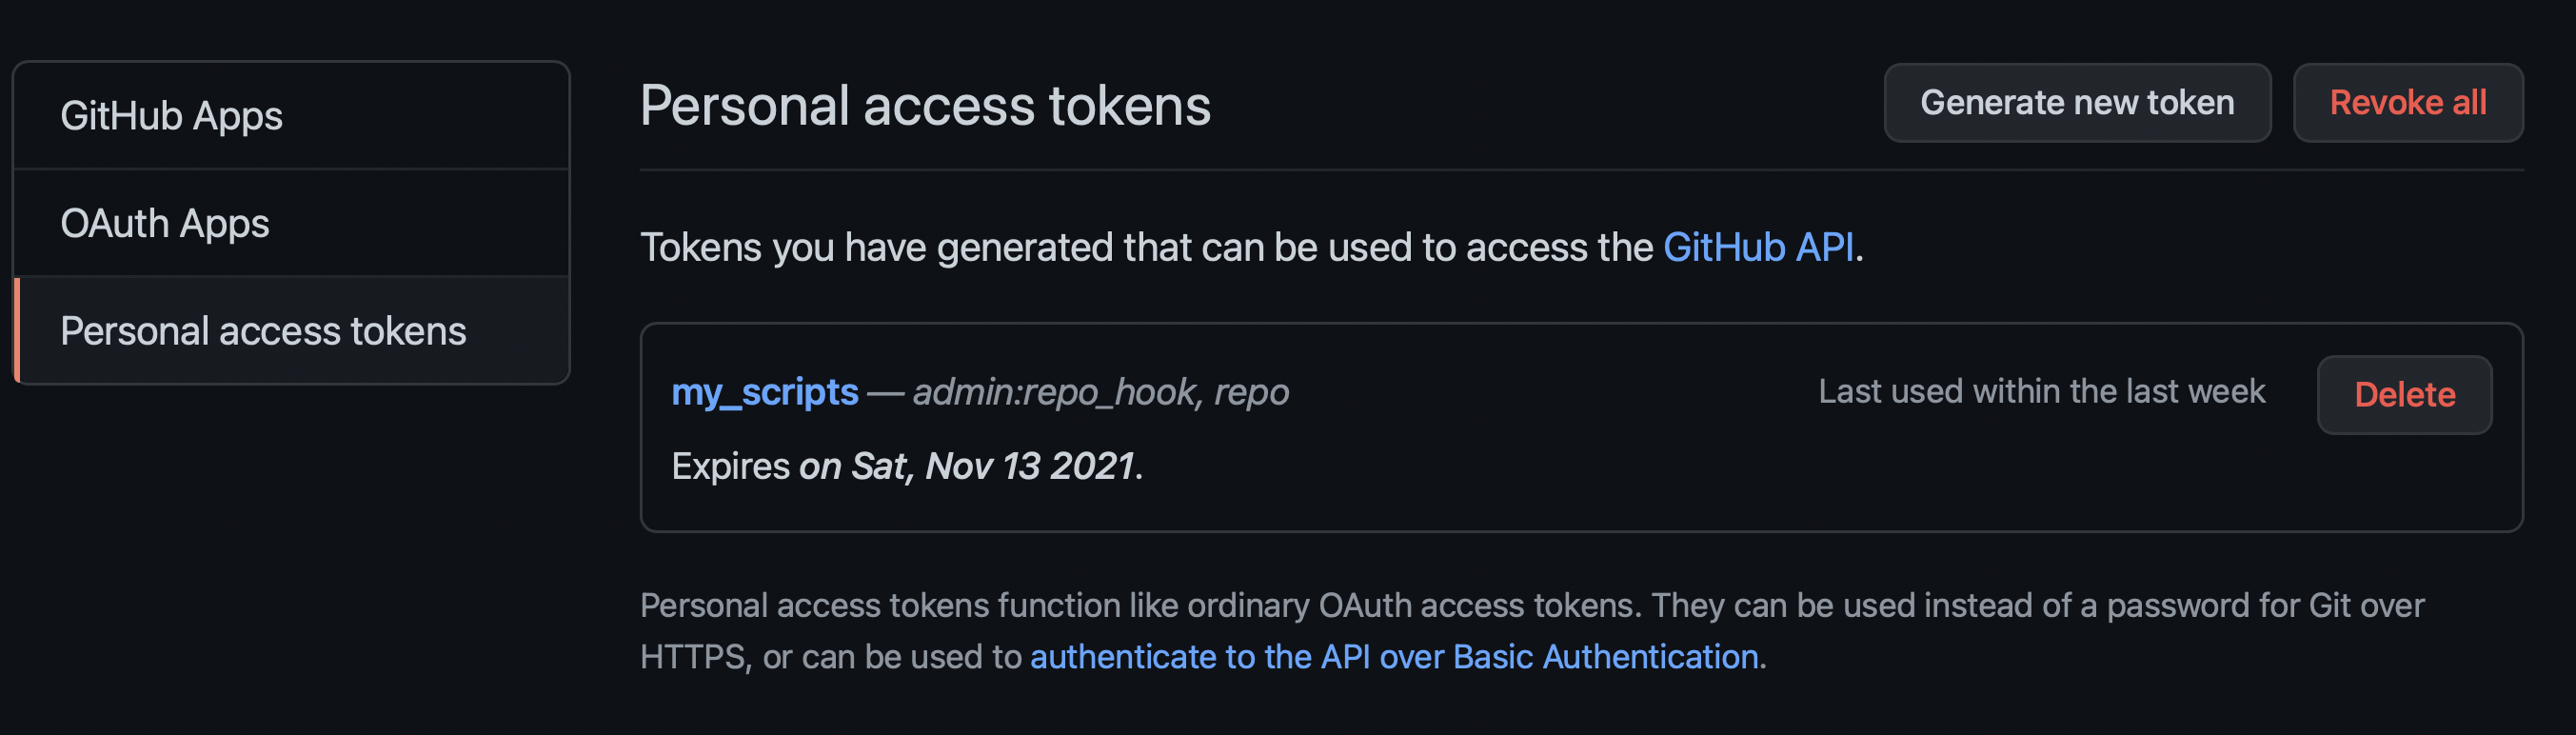Click the Personal access tokens page heading
The width and height of the screenshot is (2576, 735).
[x=925, y=106]
